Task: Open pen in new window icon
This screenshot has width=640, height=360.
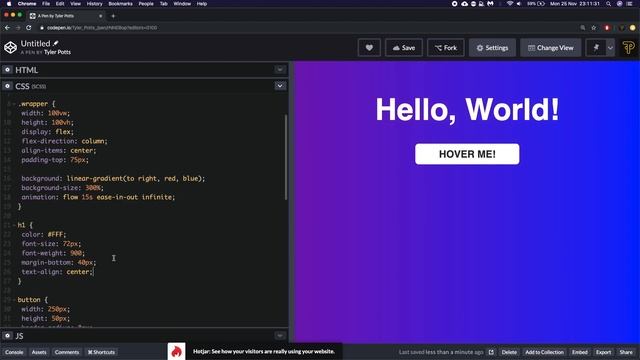Action: pyautogui.click(x=491, y=352)
